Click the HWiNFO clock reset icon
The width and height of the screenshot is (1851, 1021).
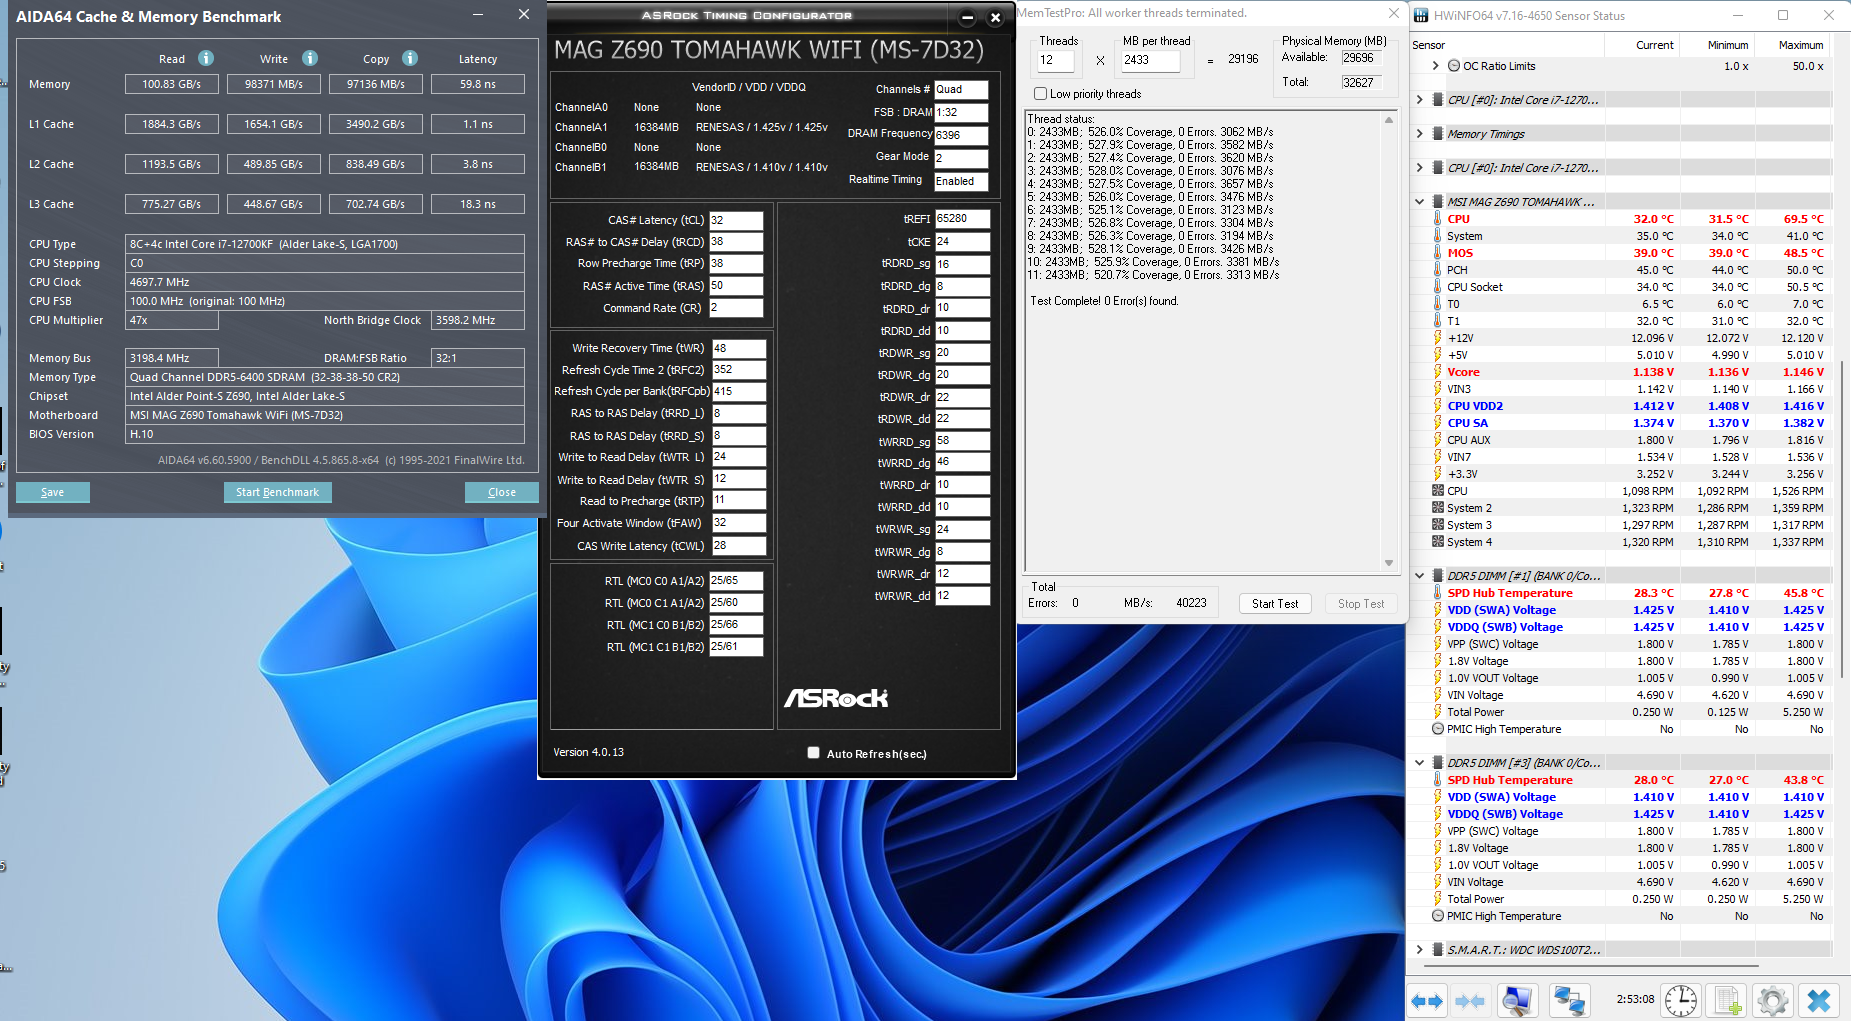[1681, 1000]
